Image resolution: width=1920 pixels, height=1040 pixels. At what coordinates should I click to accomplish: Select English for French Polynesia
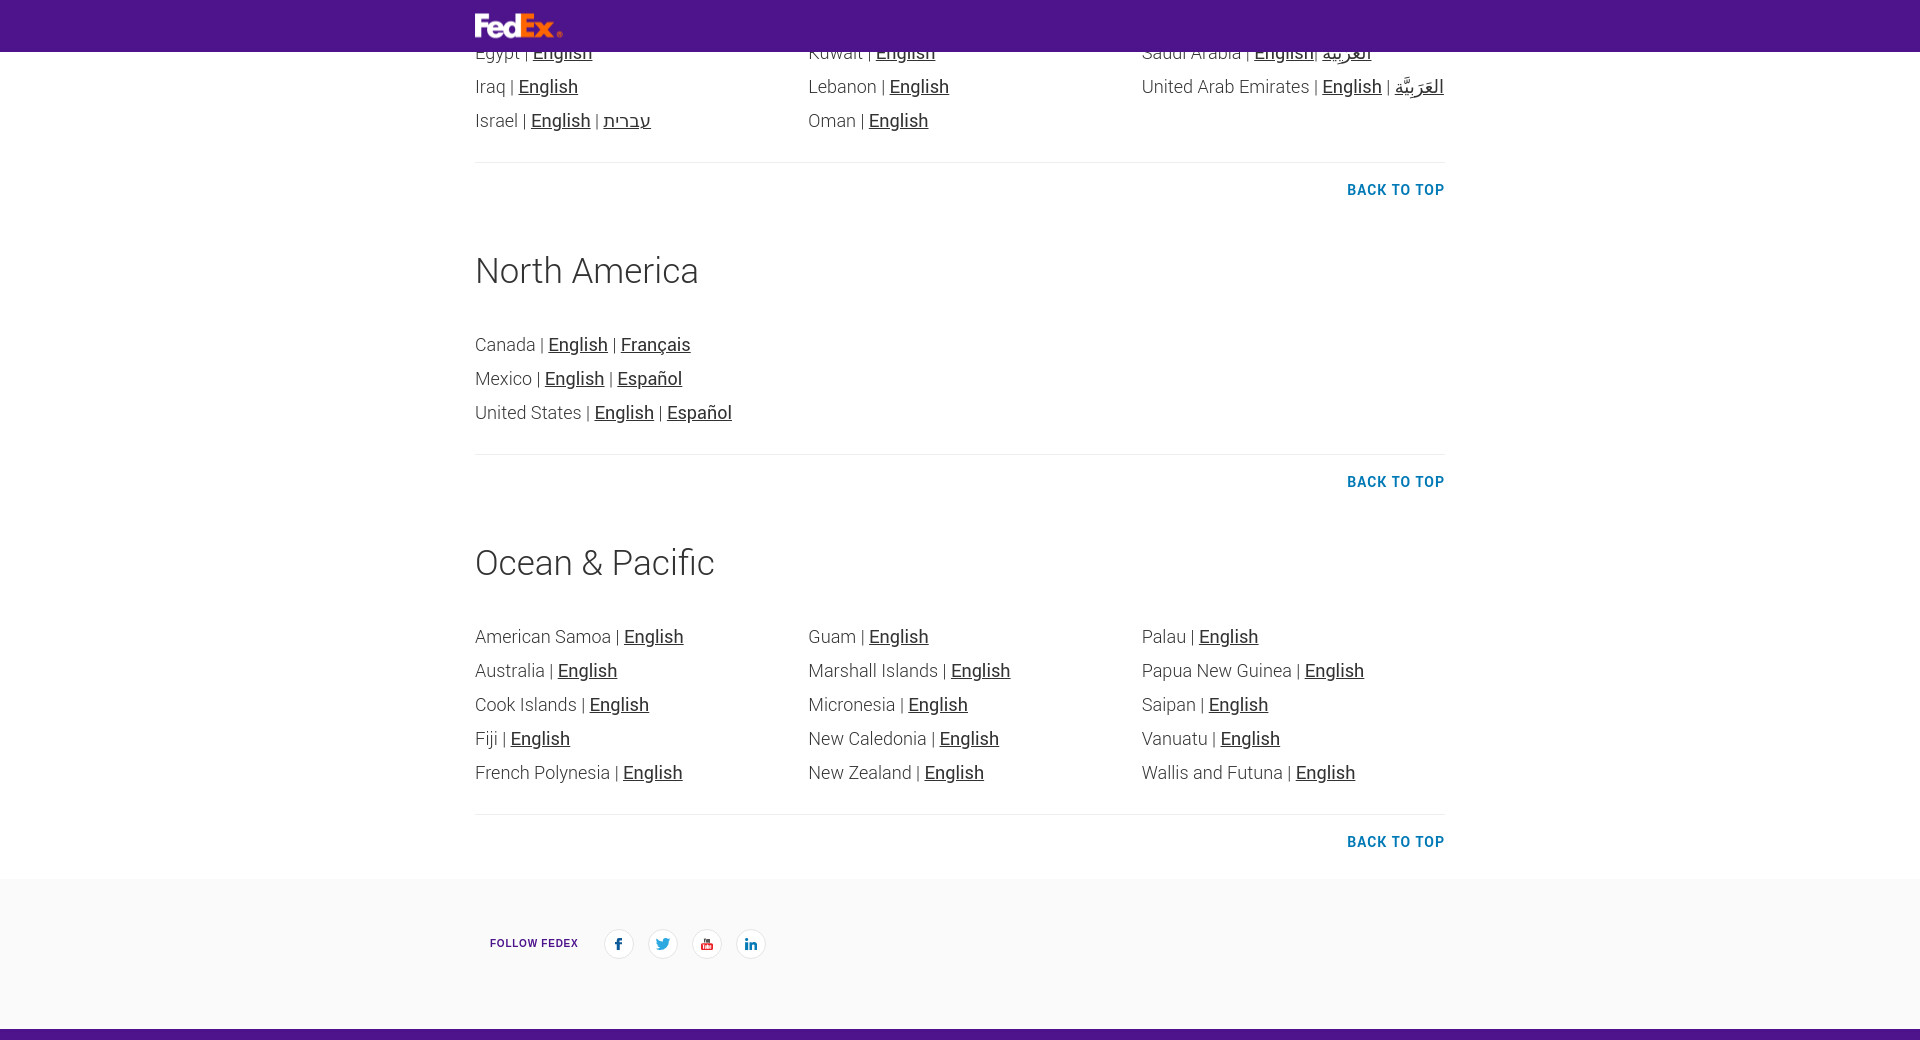tap(652, 773)
